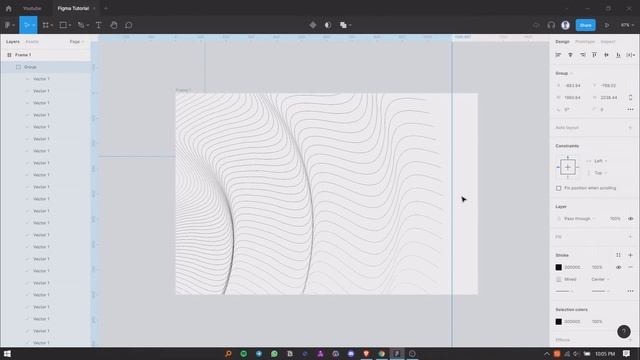Add Auto layout with plus icon

(630, 128)
